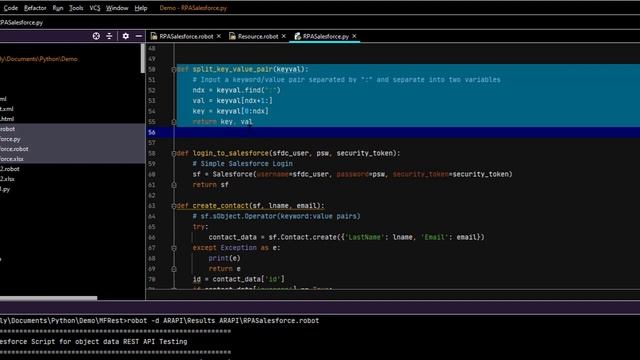Click on 'login_to_salesforce' function name

(231, 153)
